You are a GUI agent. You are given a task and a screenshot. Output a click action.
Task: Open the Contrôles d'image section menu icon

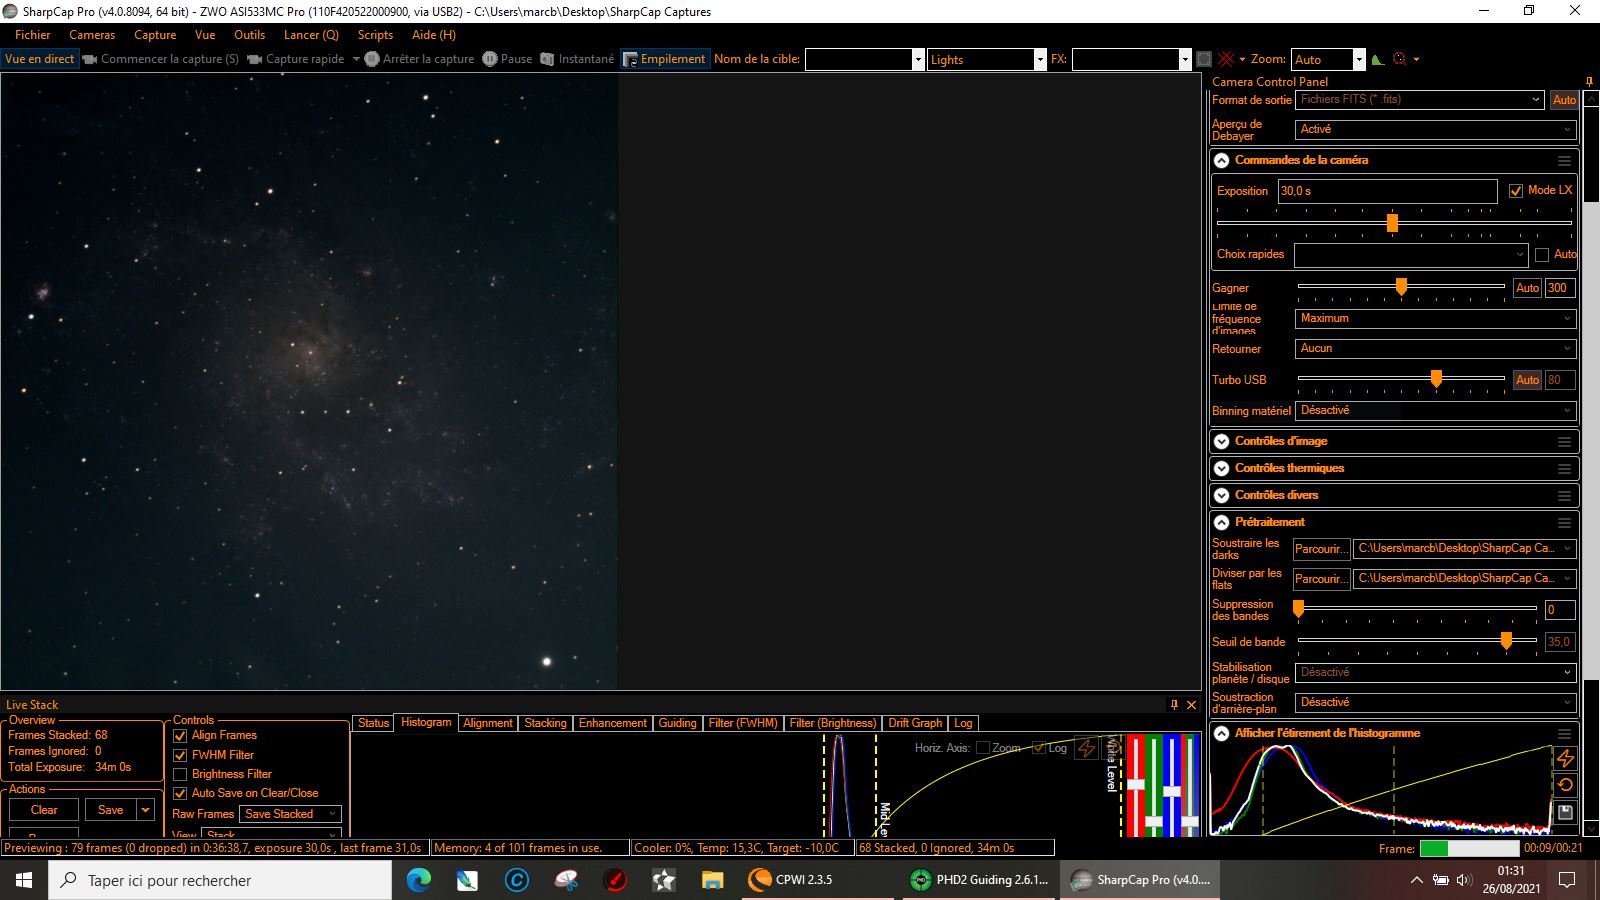[x=1565, y=441]
